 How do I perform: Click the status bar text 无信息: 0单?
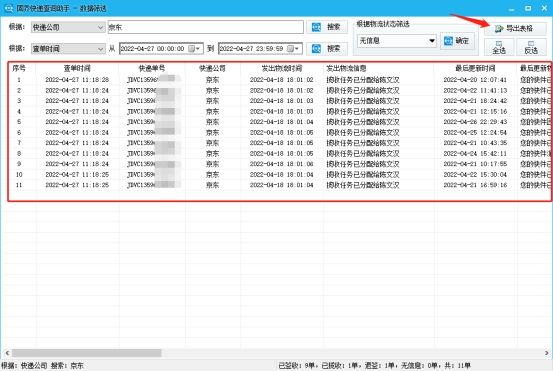click(420, 365)
